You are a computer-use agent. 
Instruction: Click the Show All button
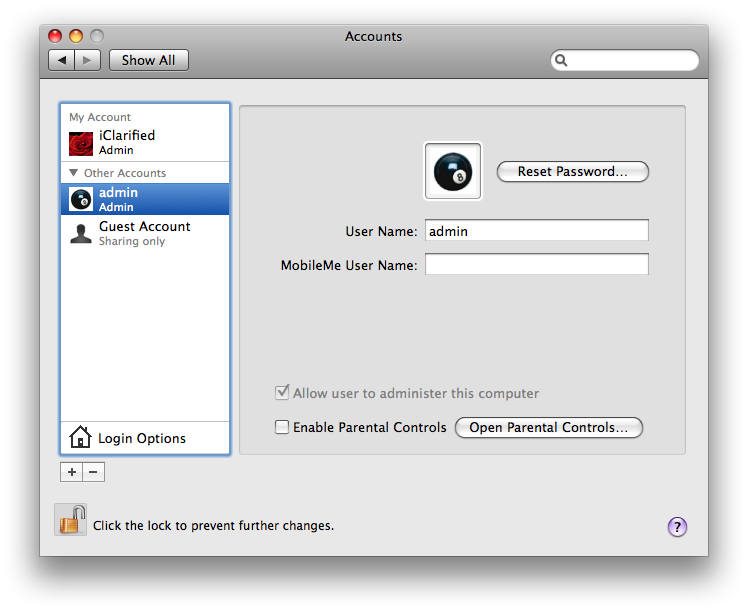point(148,60)
